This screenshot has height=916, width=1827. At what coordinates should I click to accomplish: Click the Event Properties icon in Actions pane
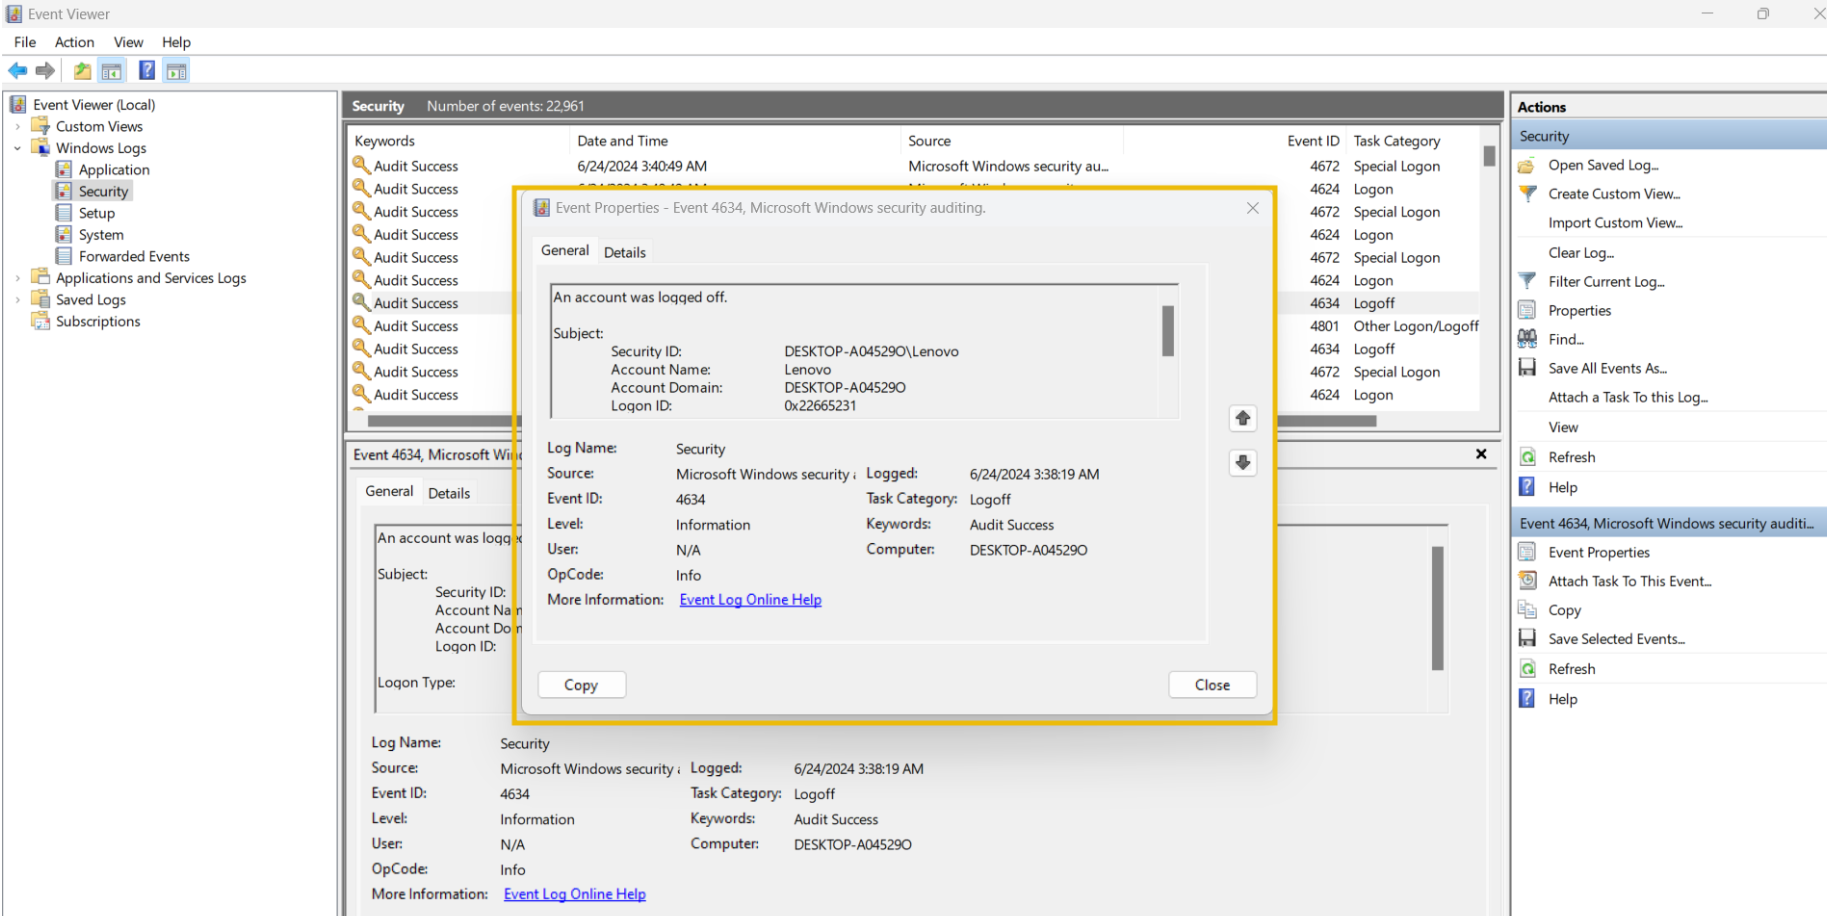pos(1527,552)
